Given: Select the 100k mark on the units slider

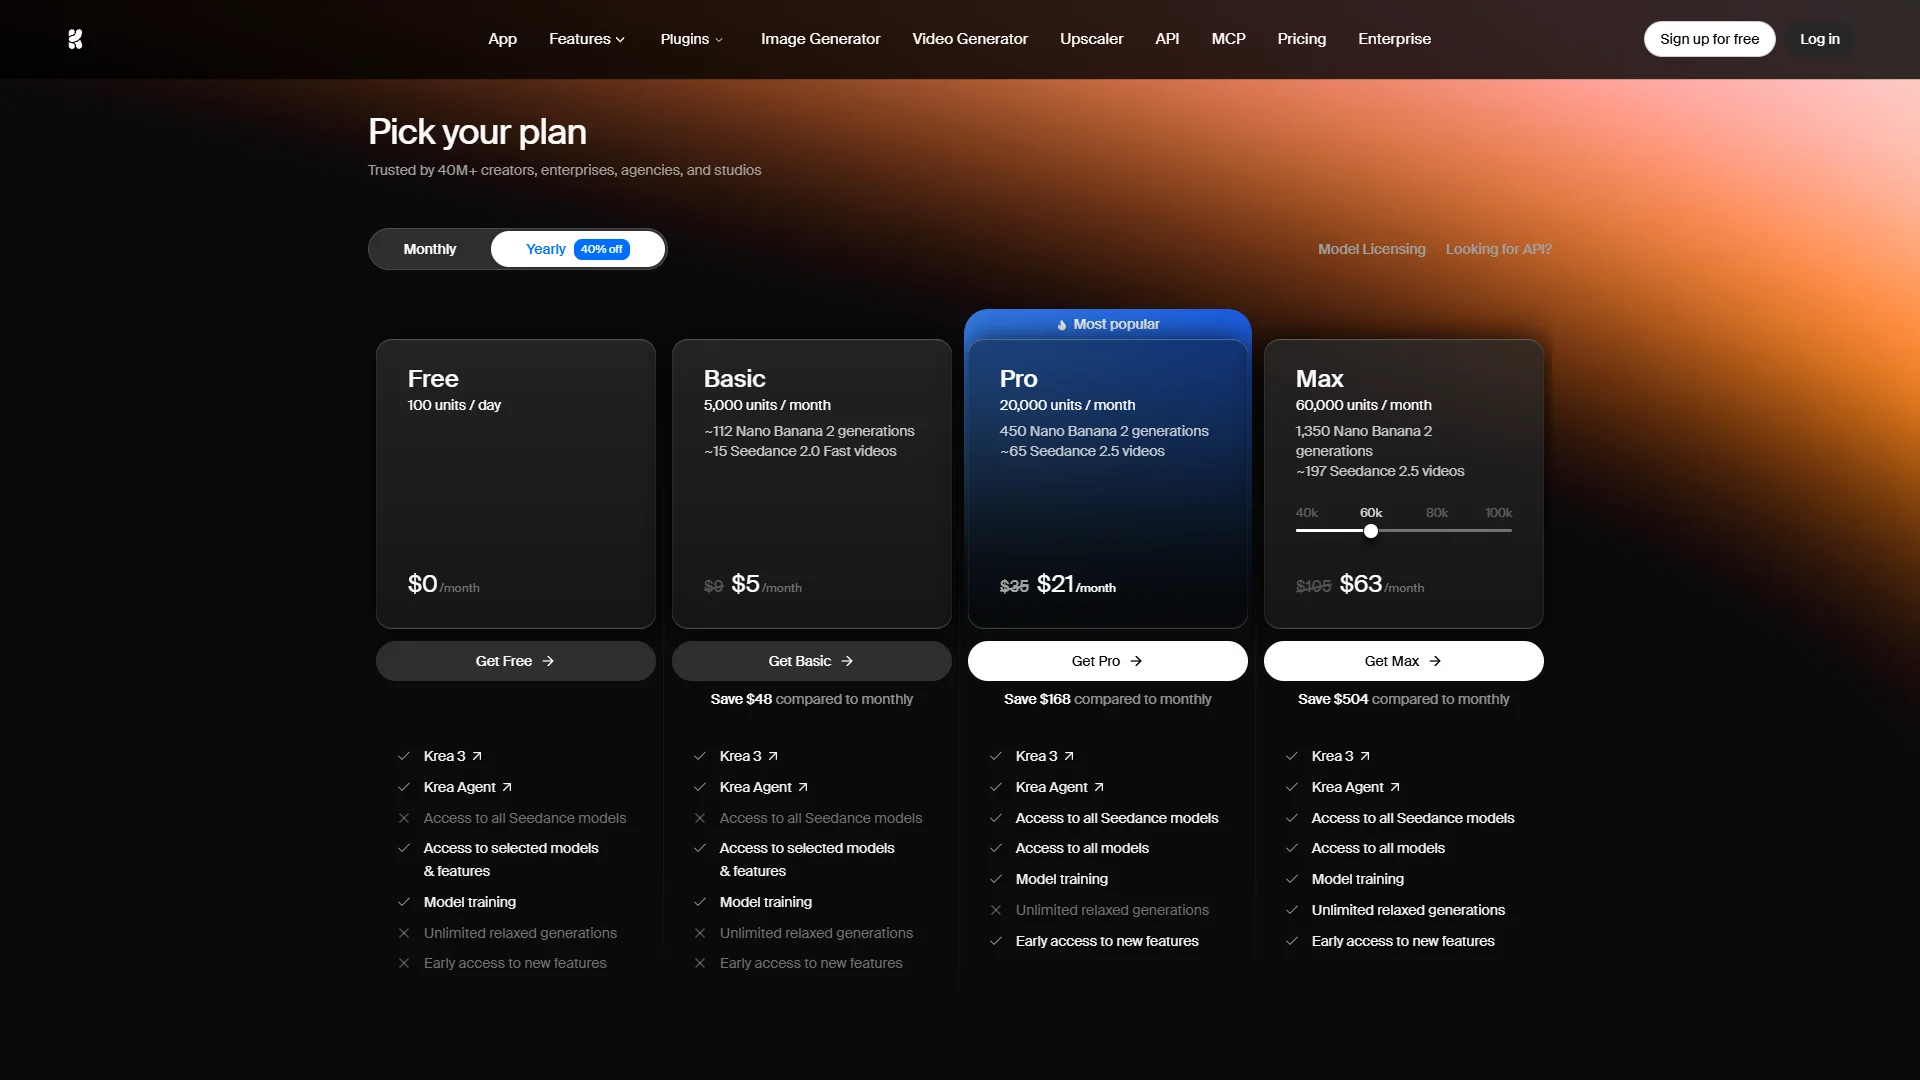Looking at the screenshot, I should pyautogui.click(x=1498, y=513).
